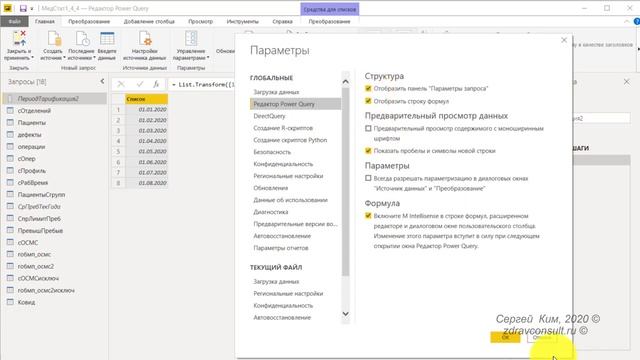Image resolution: width=640 pixels, height=360 pixels.
Task: Click the Recent Sources icon
Action: pos(82,38)
